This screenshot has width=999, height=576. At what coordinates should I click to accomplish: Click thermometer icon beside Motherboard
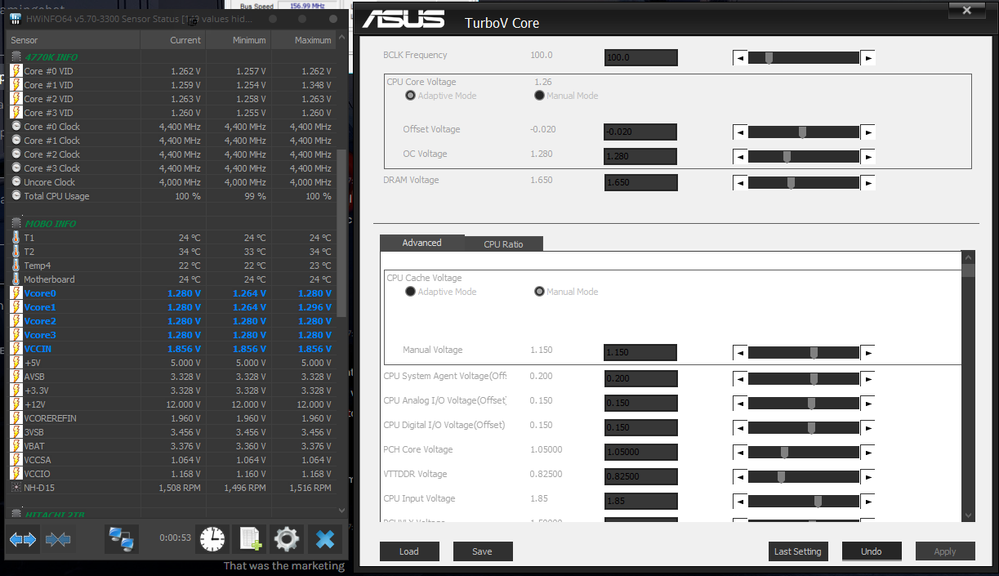[17, 279]
